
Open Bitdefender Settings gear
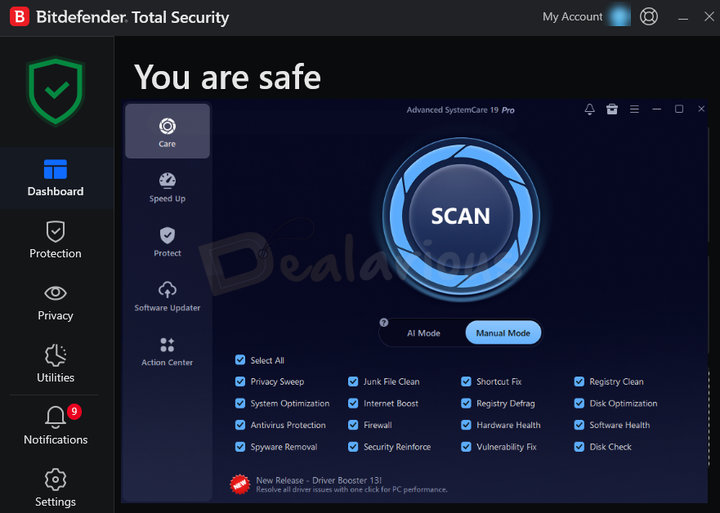click(x=55, y=488)
